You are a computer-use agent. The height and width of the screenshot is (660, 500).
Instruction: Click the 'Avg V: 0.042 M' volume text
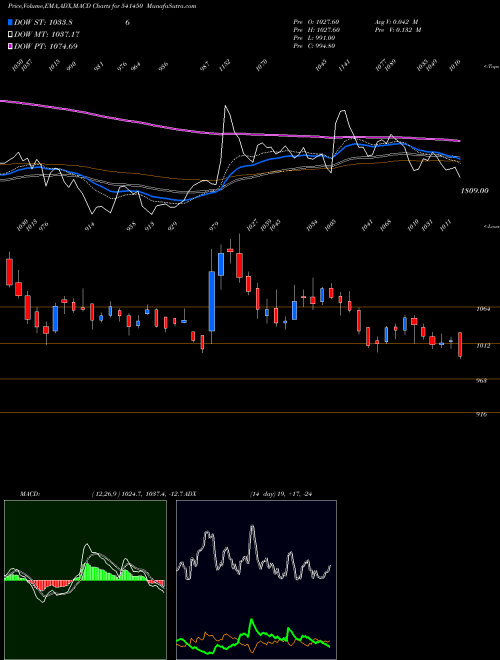click(x=398, y=22)
